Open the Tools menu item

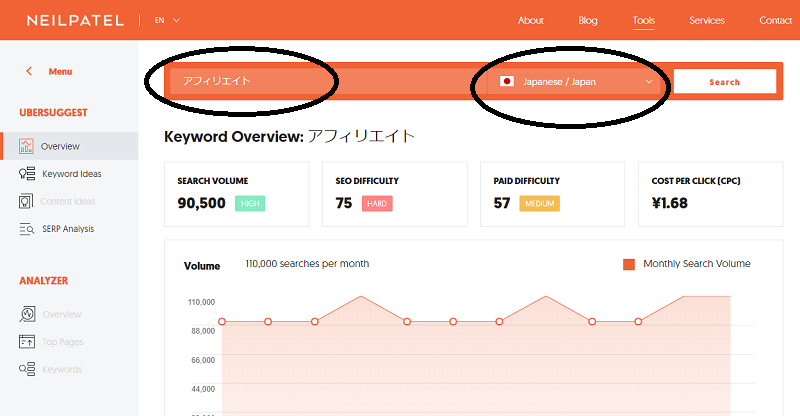pos(643,20)
